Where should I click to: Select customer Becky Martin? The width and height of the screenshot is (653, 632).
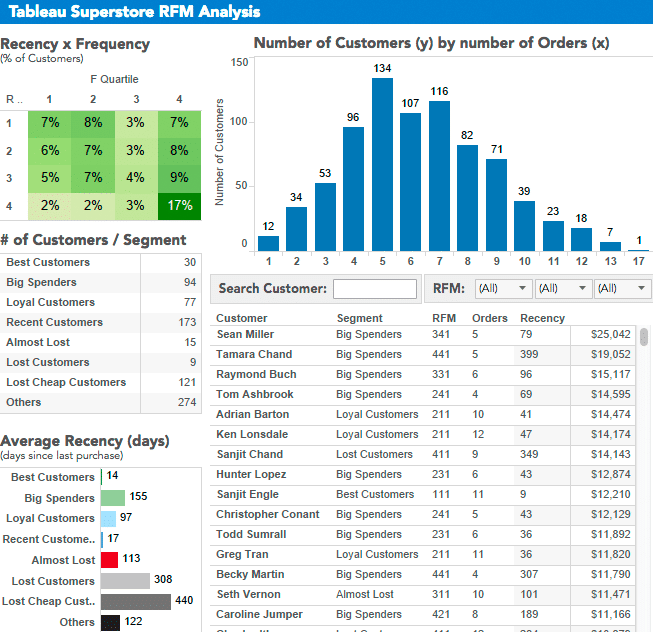[x=250, y=574]
